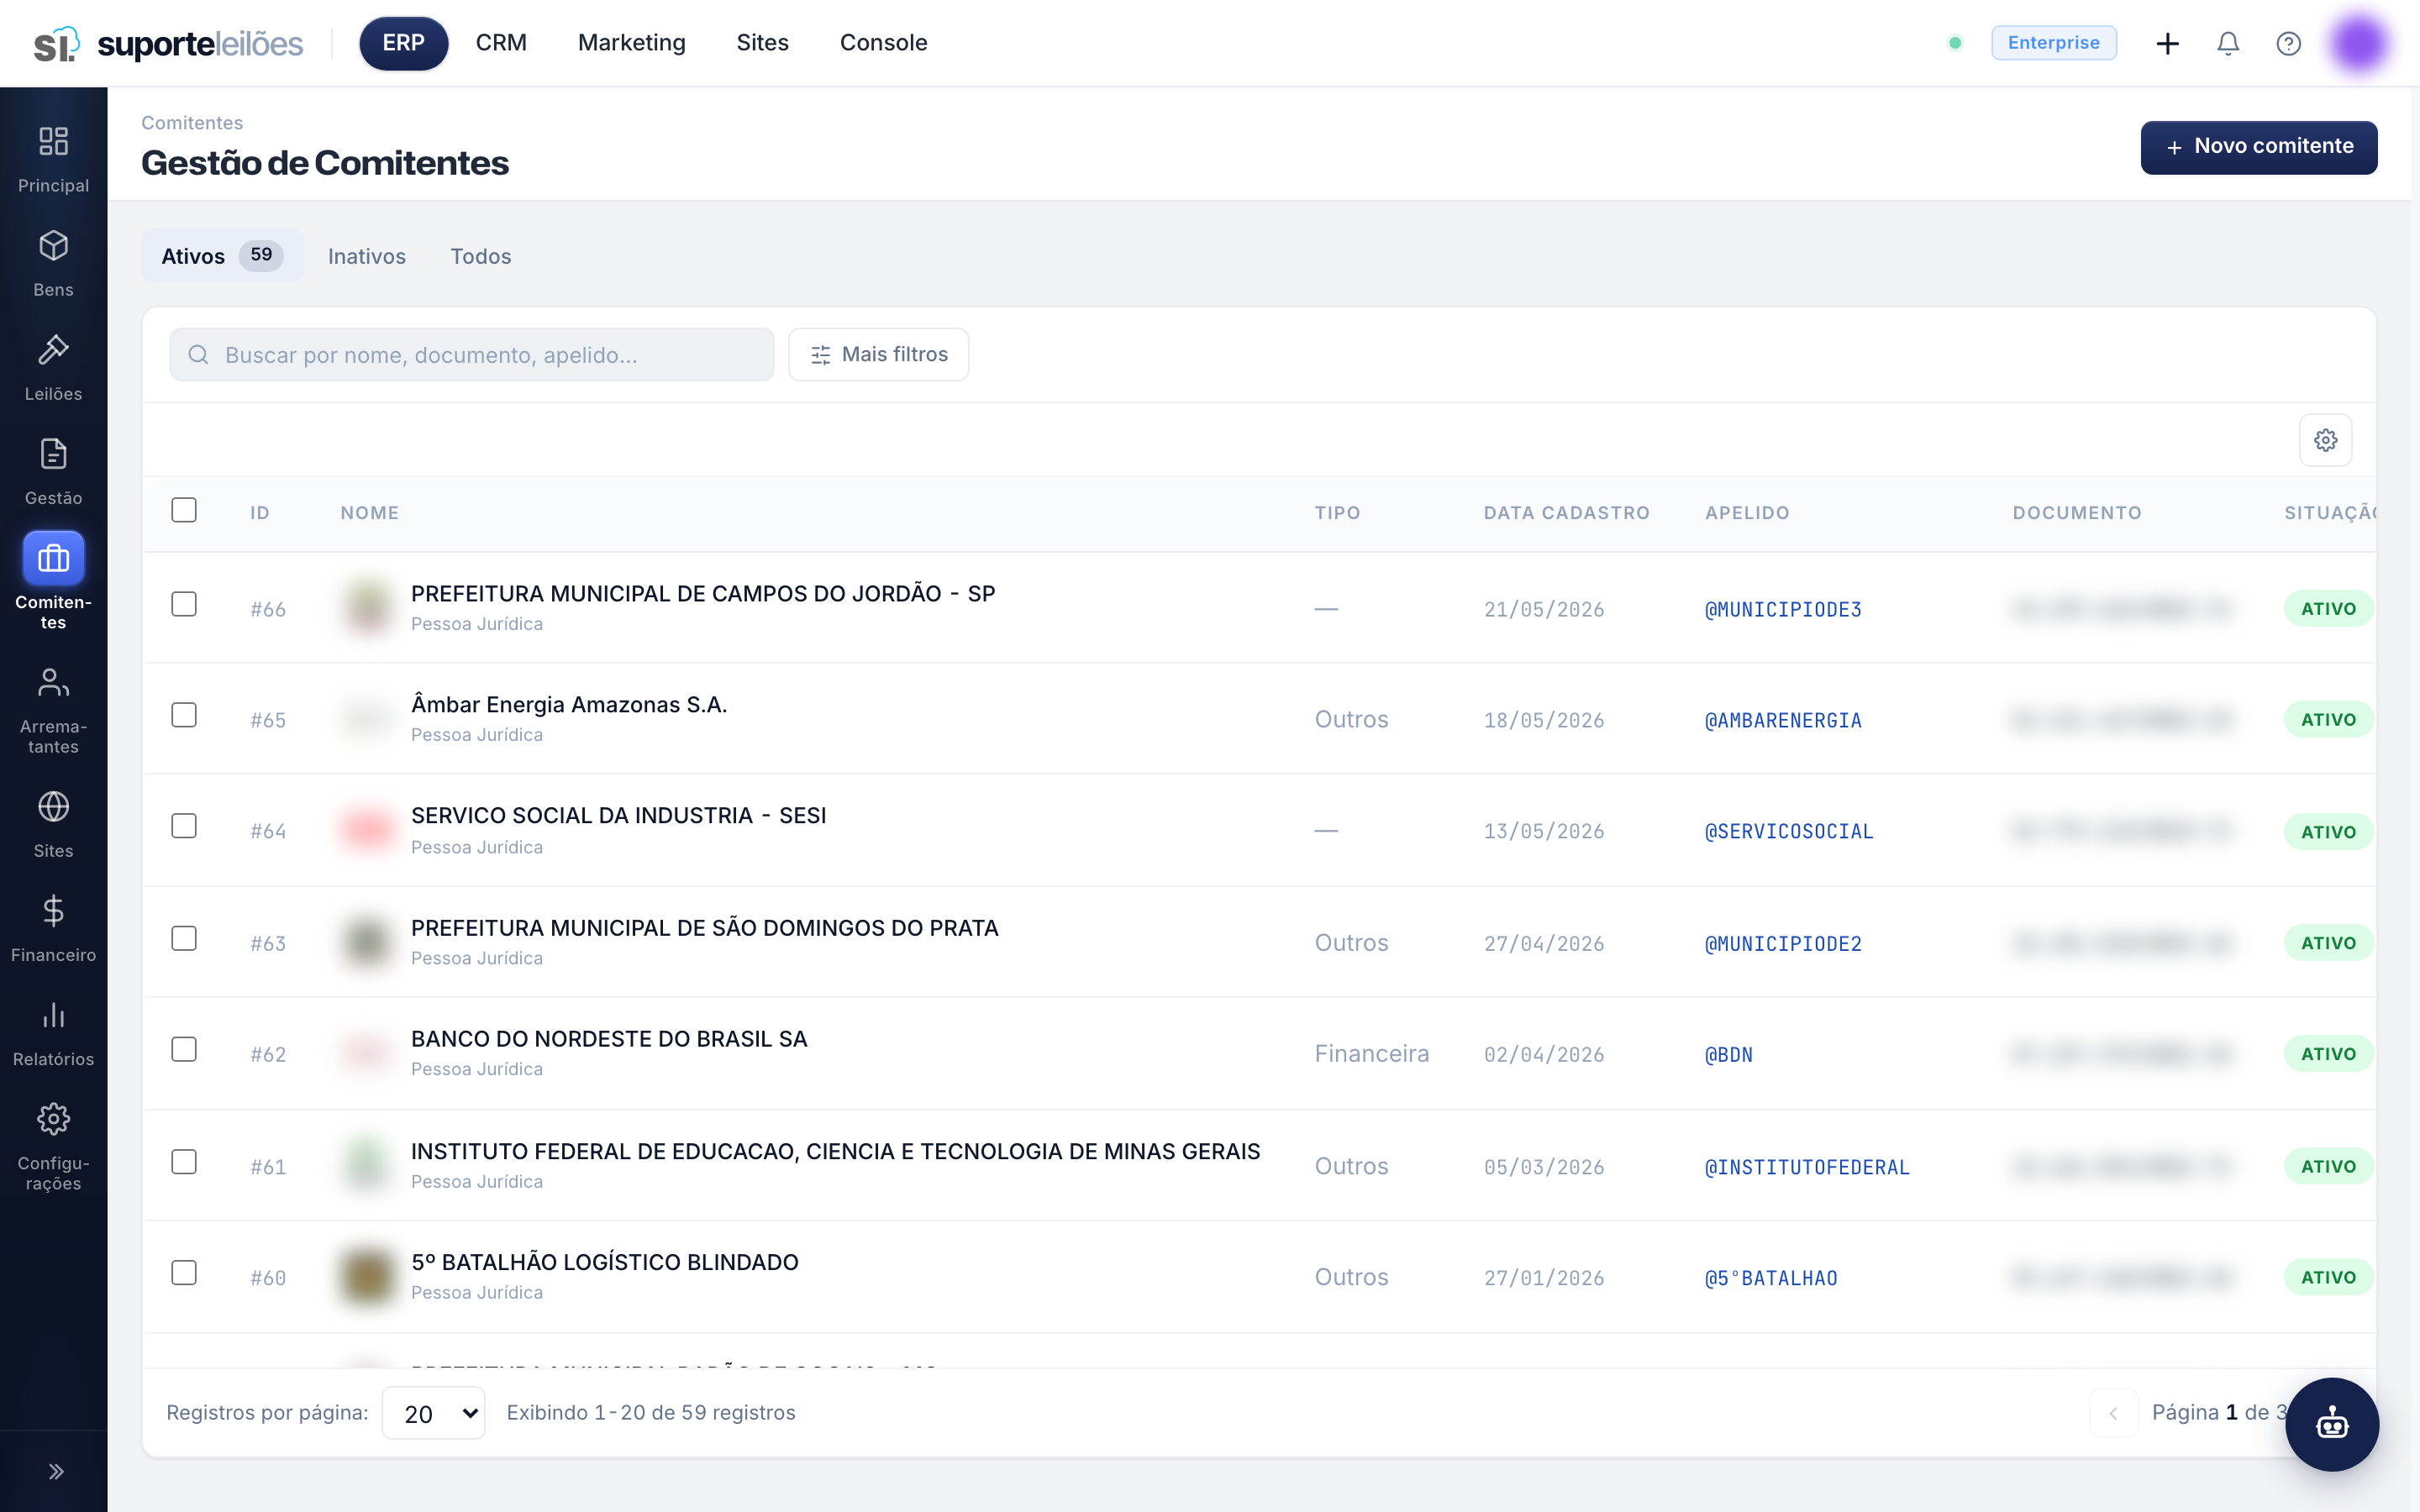Click the Financeira type cell
Screen dimensions: 2420x1512
1371,1054
